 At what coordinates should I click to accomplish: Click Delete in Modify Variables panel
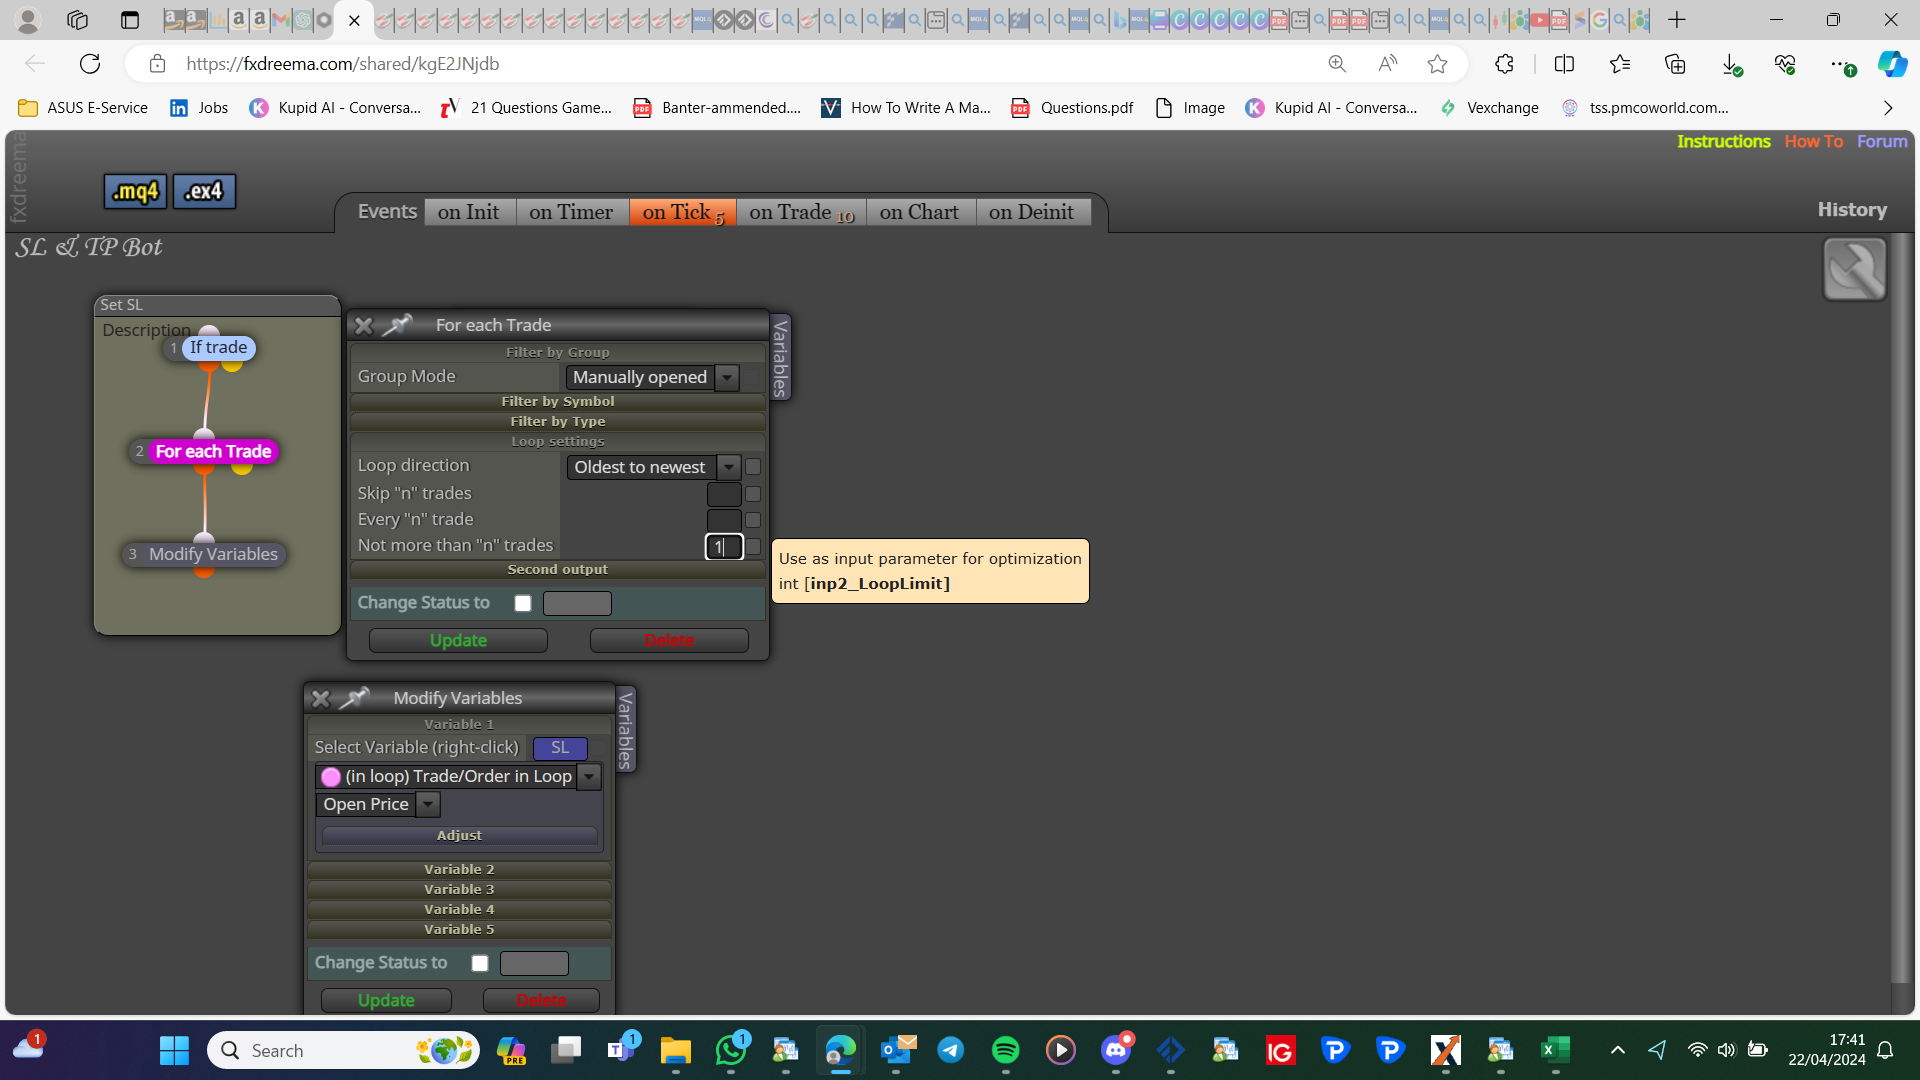(541, 1001)
